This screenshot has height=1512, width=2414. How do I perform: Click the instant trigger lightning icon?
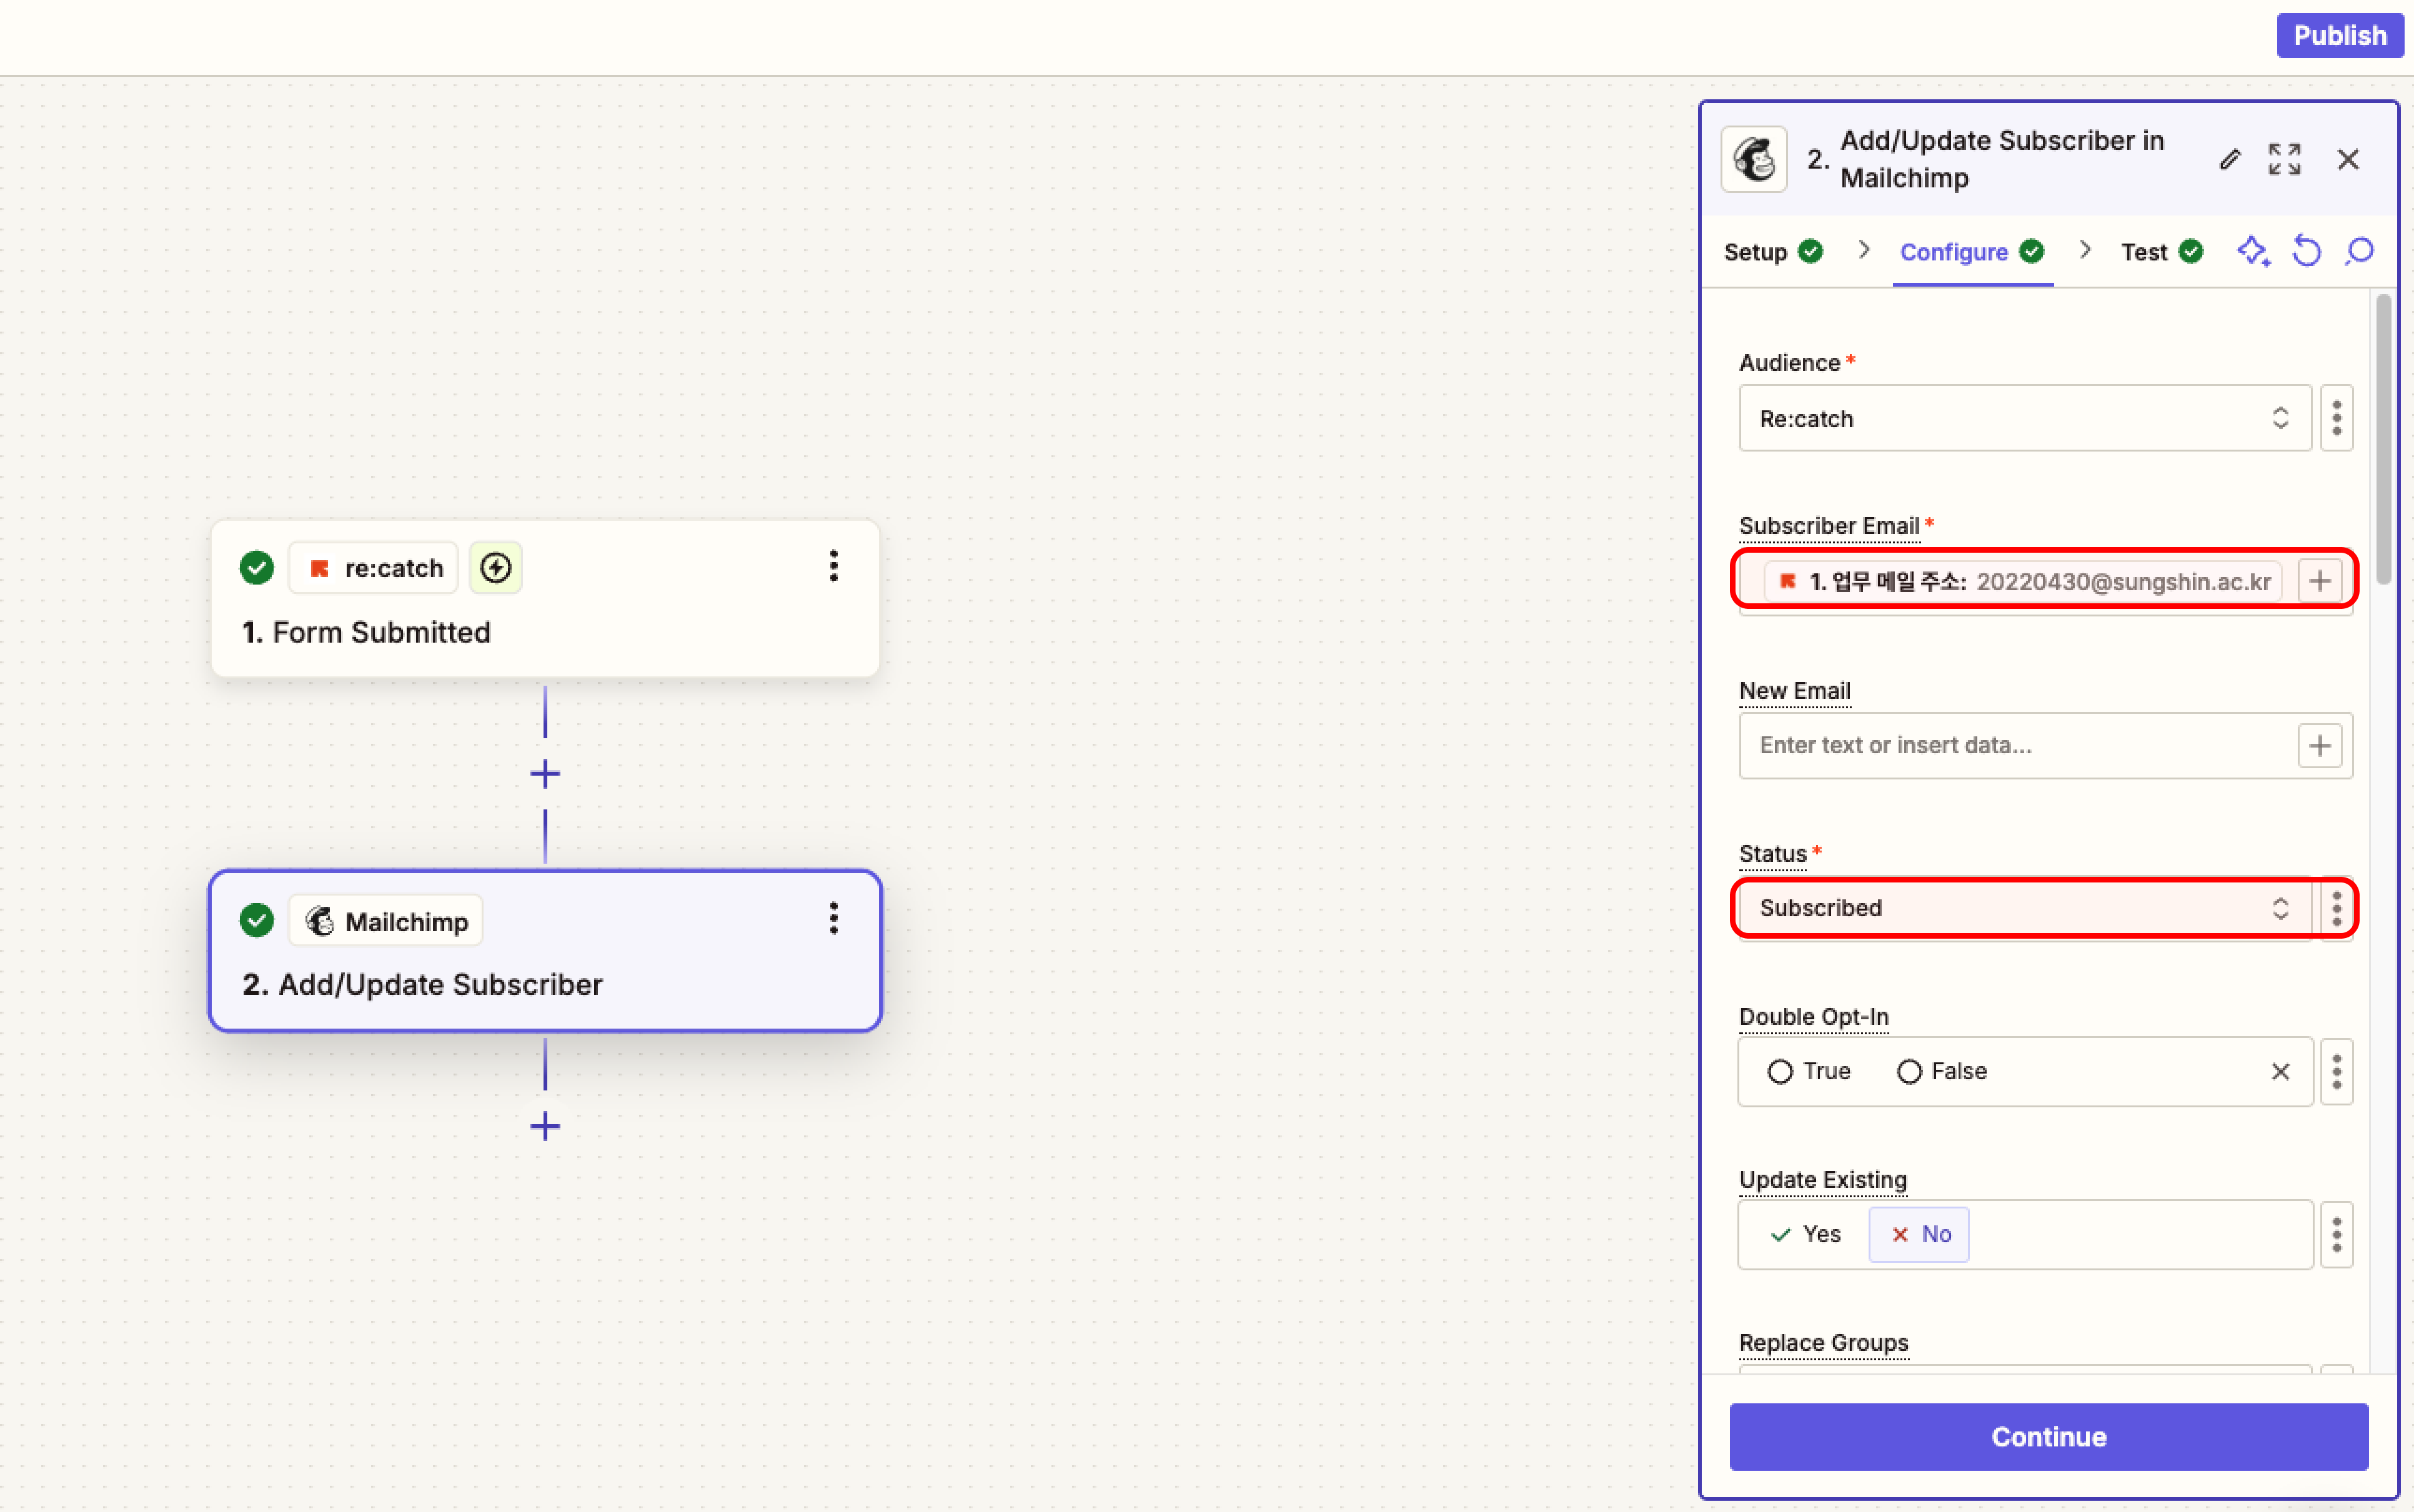[x=495, y=568]
